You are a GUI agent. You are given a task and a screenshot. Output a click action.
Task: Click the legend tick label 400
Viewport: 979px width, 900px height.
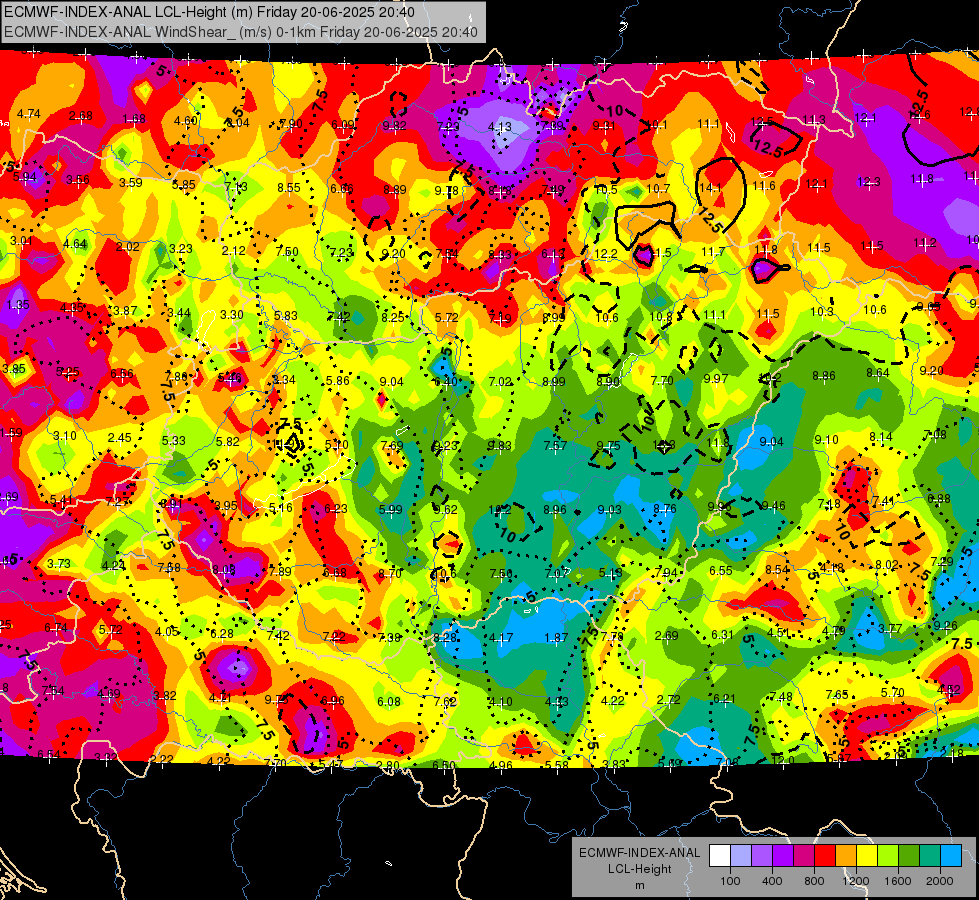772,881
